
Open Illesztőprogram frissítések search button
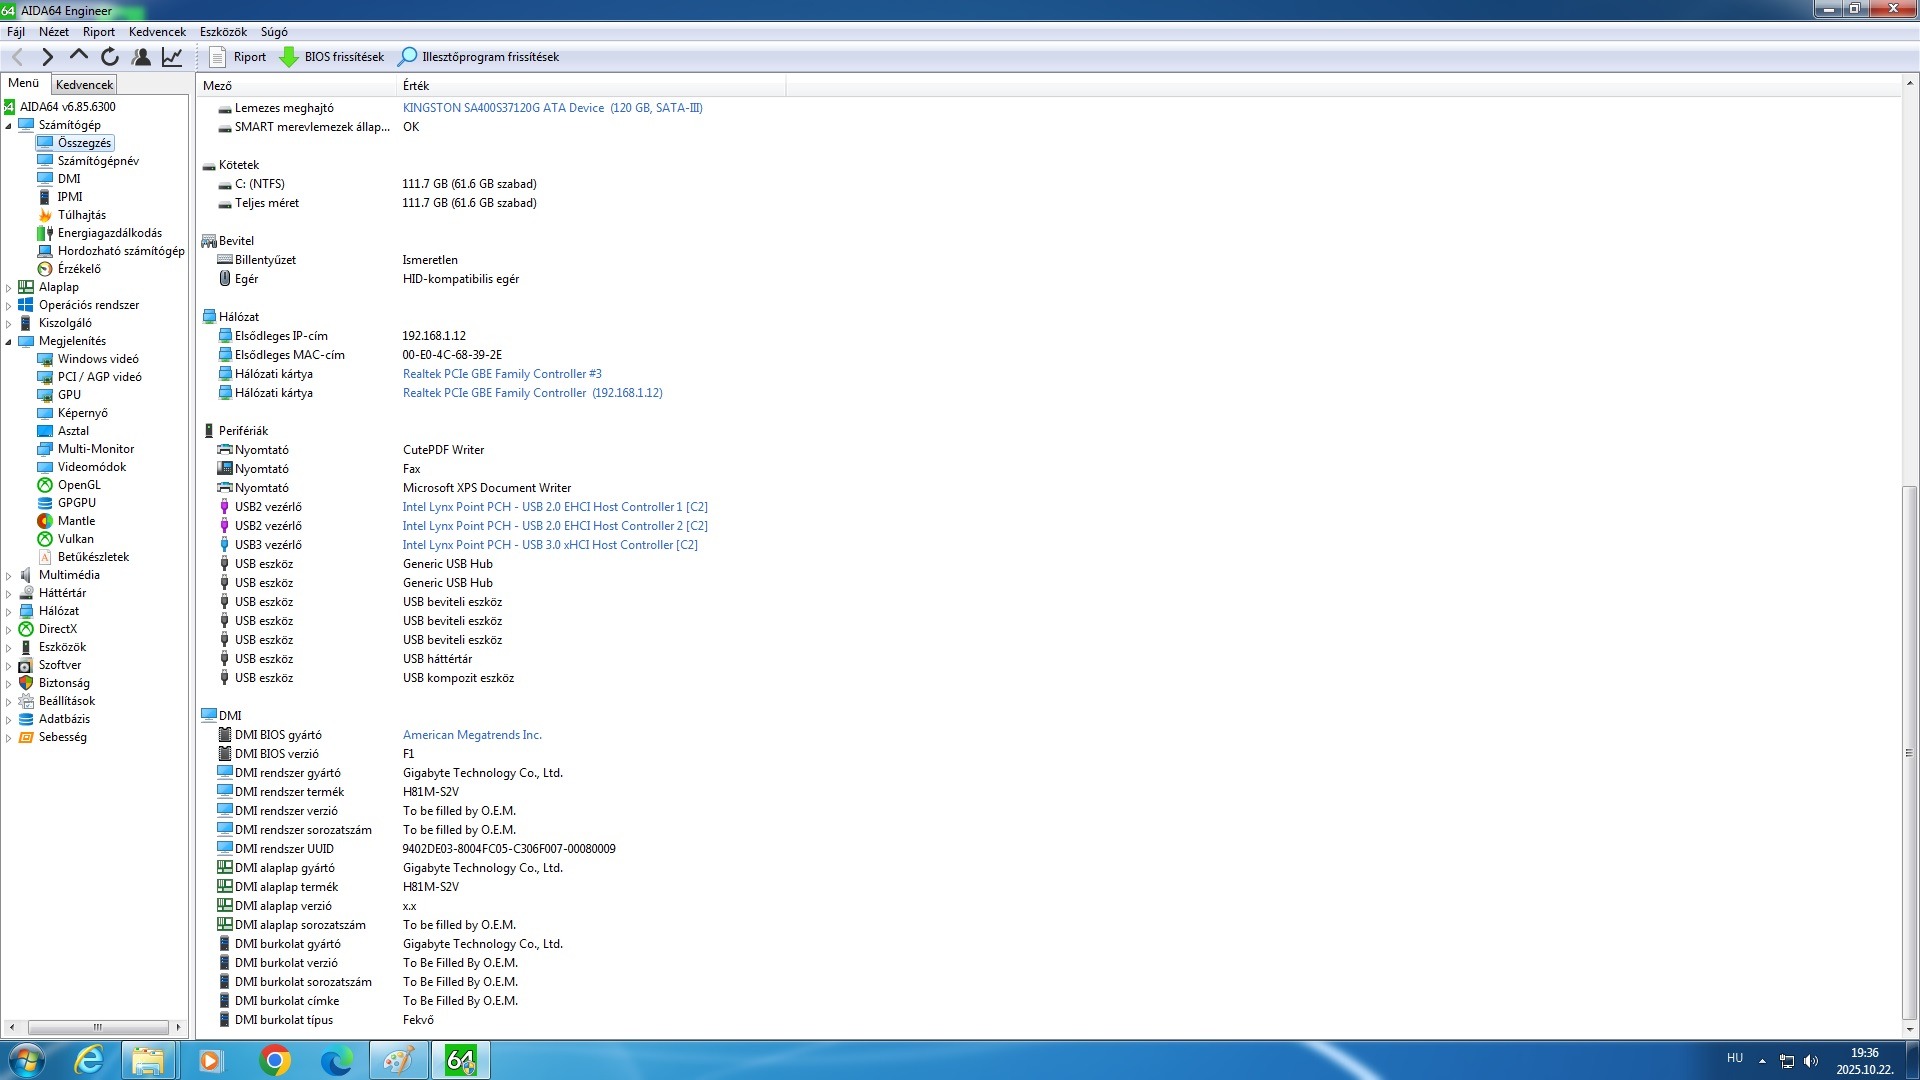(479, 57)
